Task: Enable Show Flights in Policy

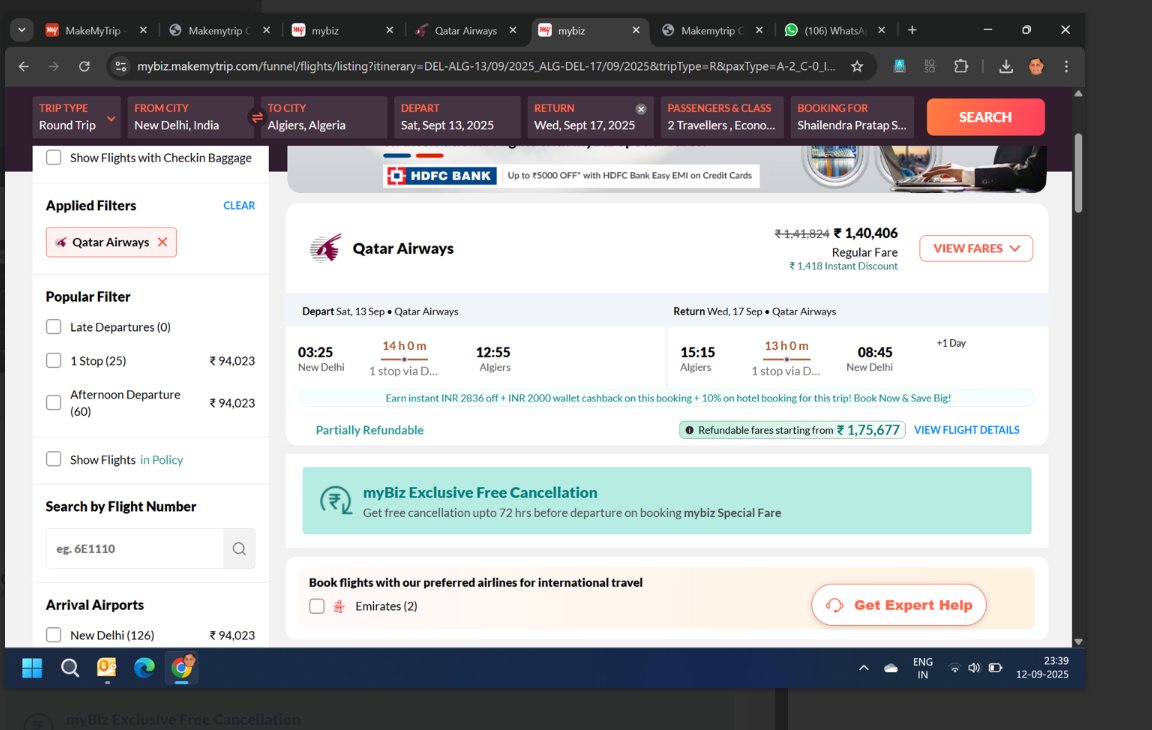Action: [x=54, y=460]
